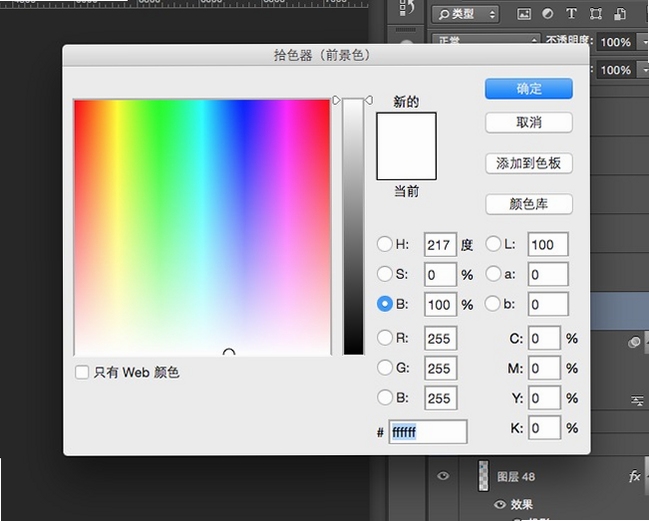Select the S saturation radio button
This screenshot has height=521, width=649.
385,274
